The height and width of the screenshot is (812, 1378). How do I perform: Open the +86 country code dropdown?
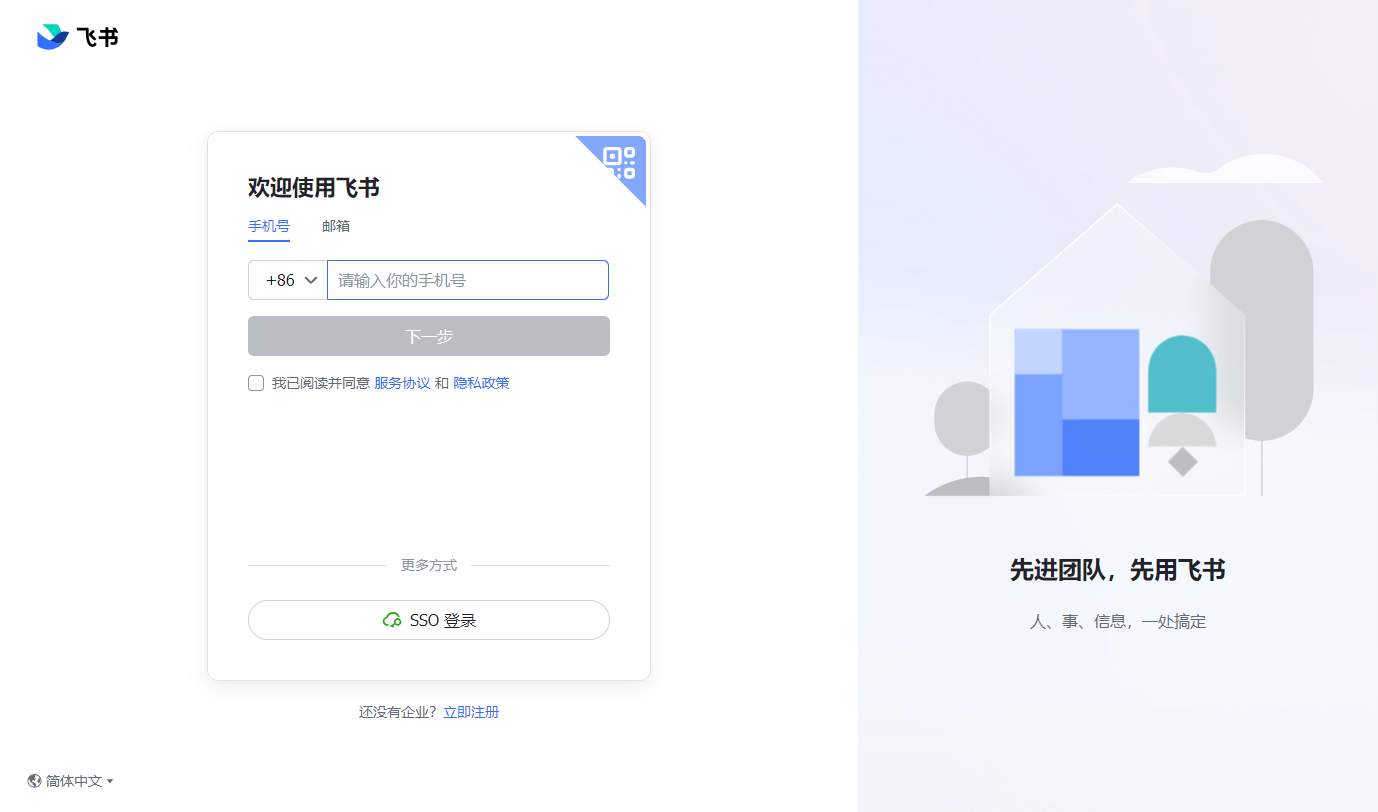[x=288, y=280]
